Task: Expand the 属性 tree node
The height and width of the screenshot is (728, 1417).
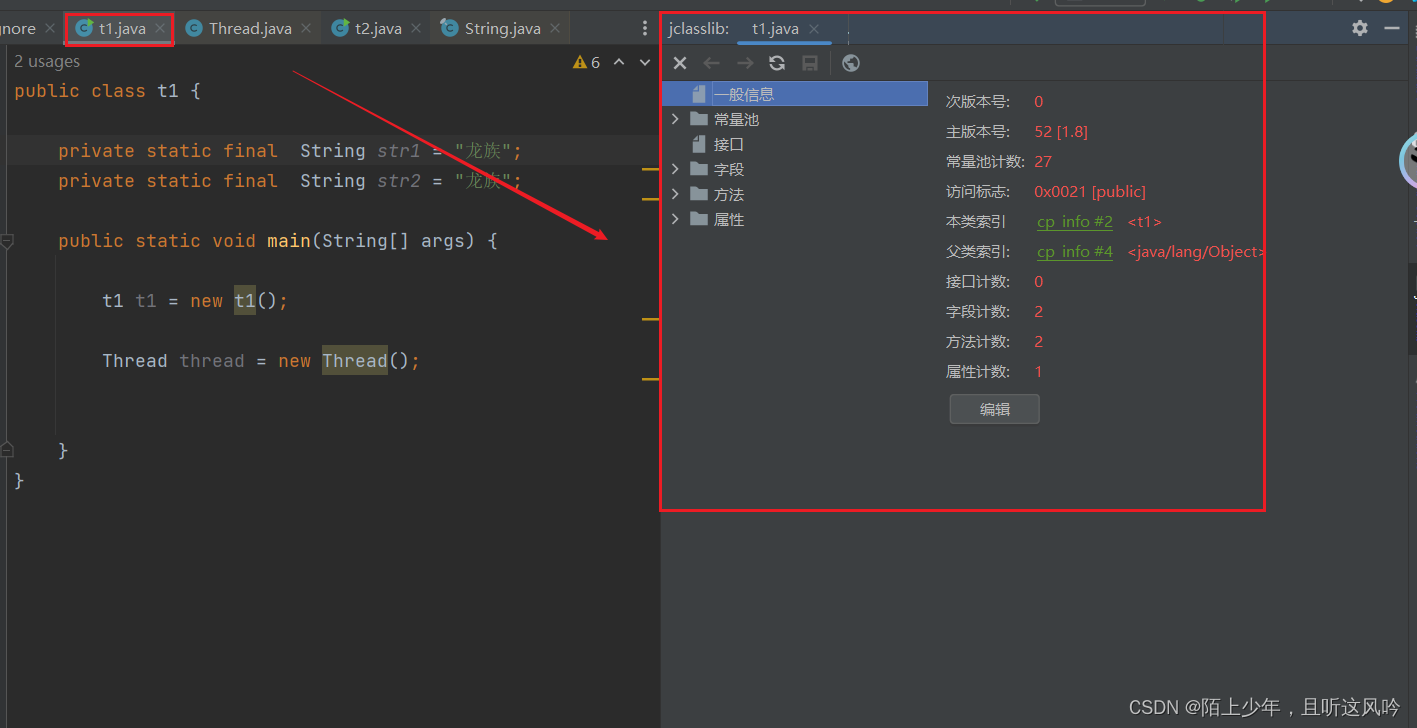Action: 675,219
